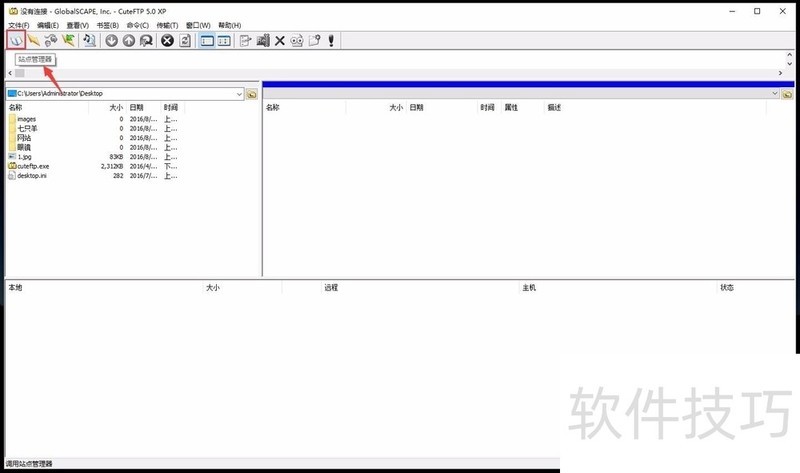Open the Site Manager book icon
The width and height of the screenshot is (800, 473).
[x=16, y=40]
